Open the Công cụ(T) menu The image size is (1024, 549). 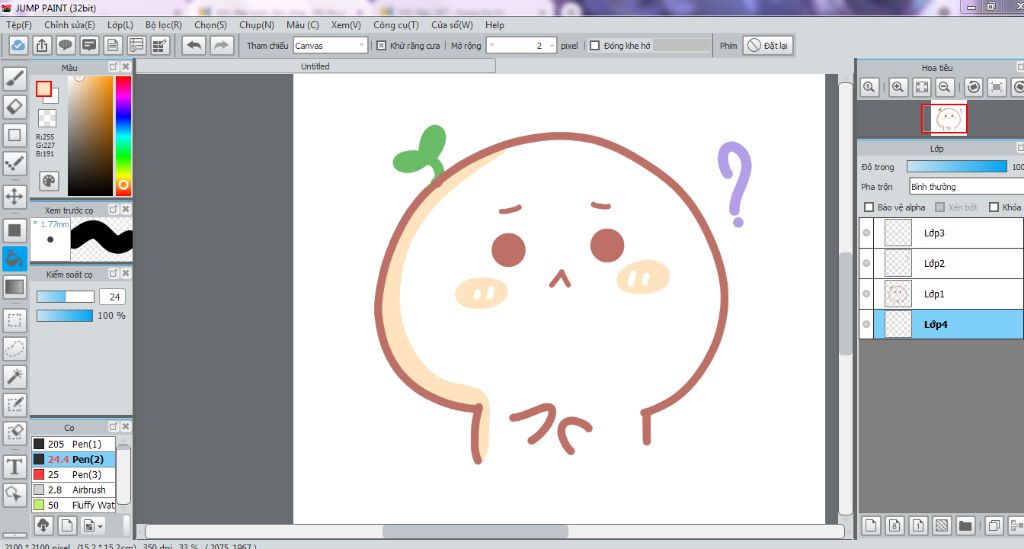[396, 25]
